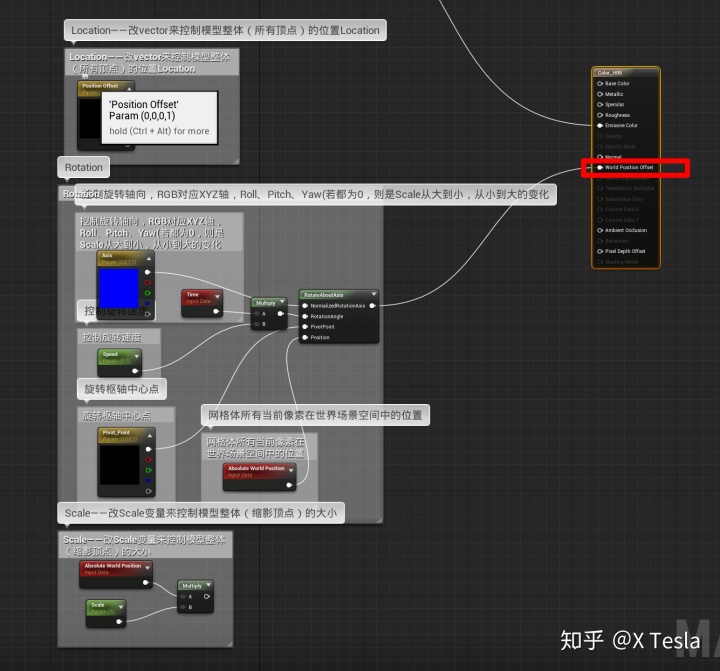
Task: Expand the Rotation group Absolute World Position arrow
Action: pos(291,470)
